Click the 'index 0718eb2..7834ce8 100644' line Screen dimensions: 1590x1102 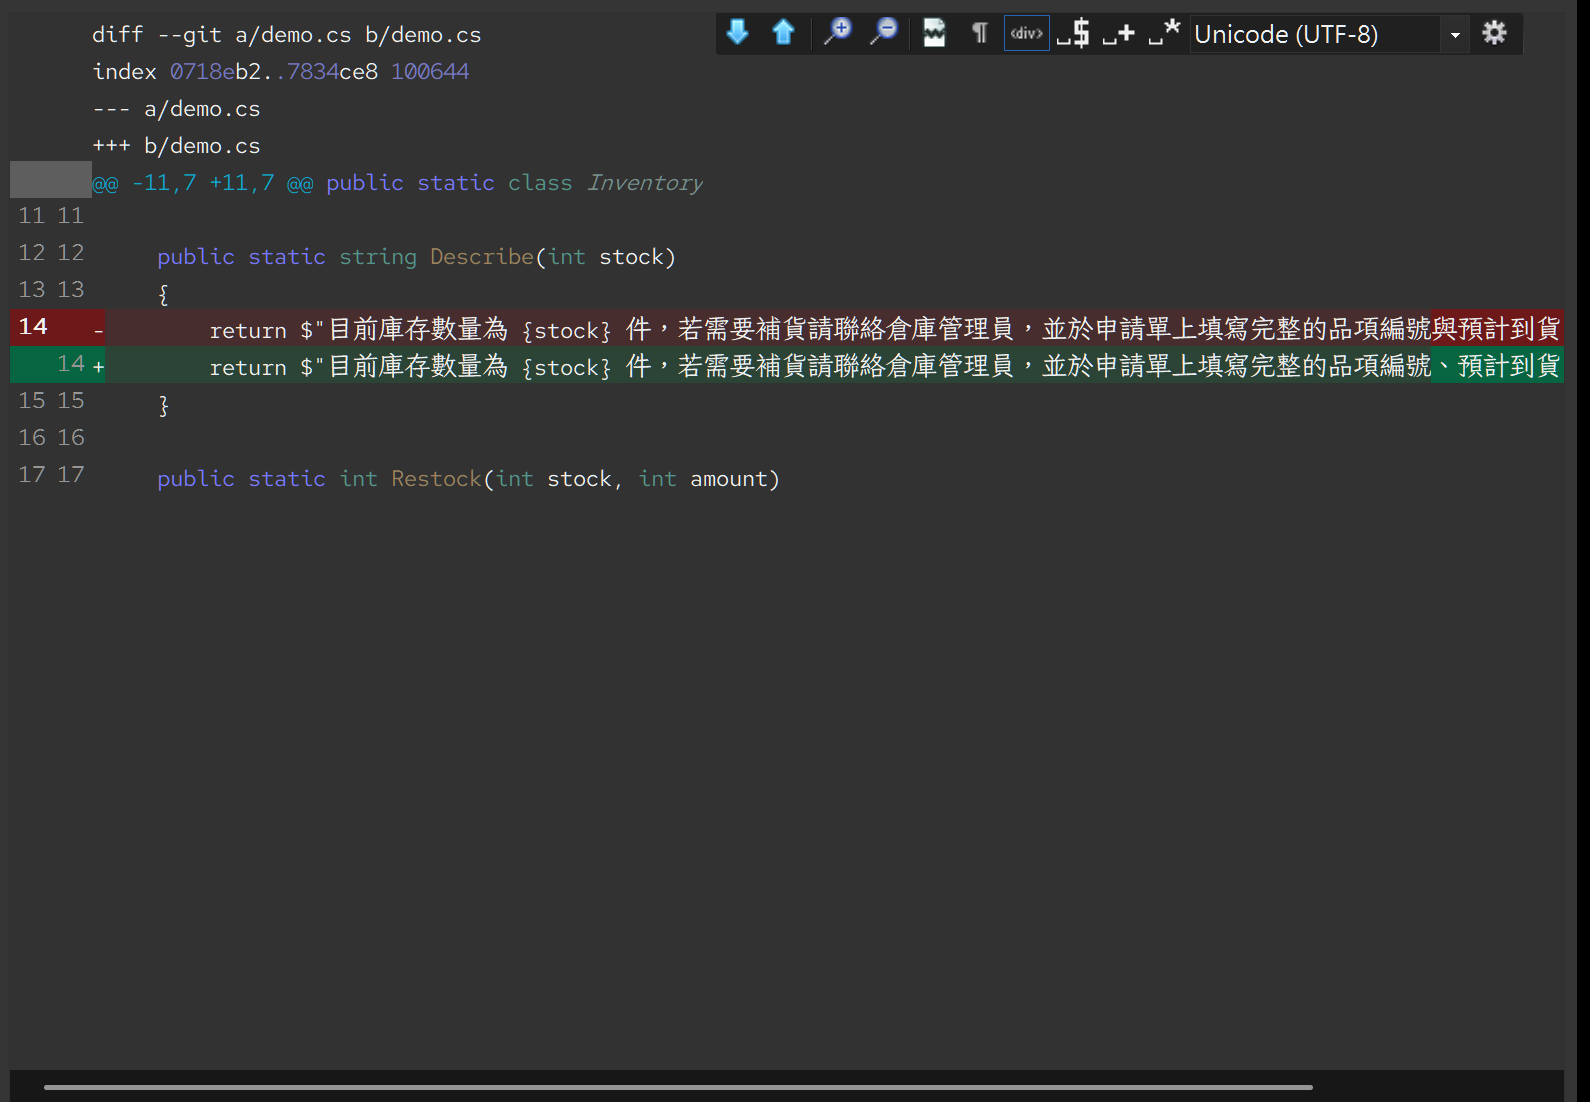coord(281,72)
